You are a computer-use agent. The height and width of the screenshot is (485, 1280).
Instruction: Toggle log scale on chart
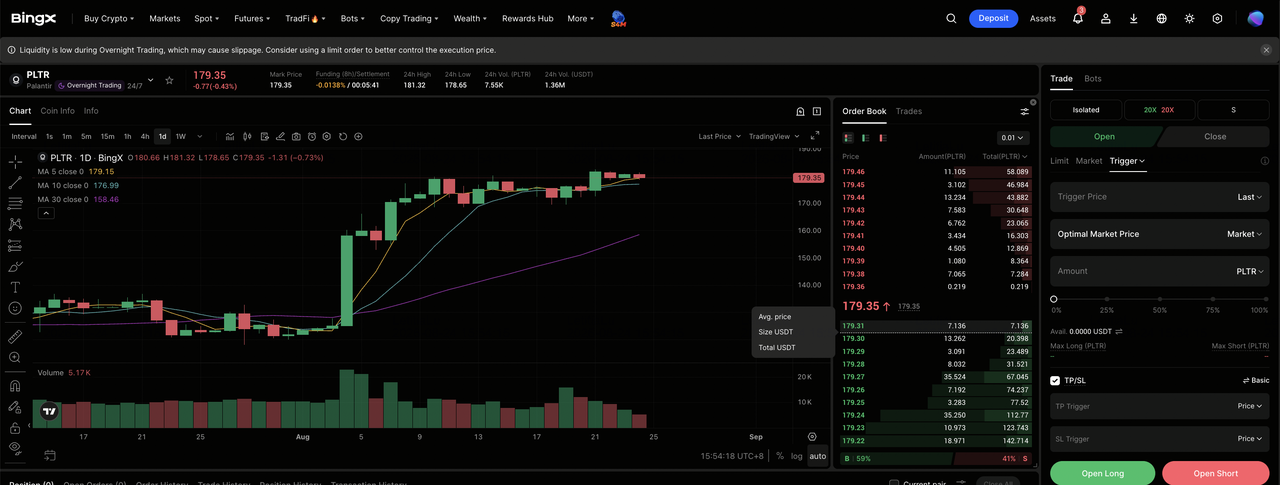(x=796, y=456)
